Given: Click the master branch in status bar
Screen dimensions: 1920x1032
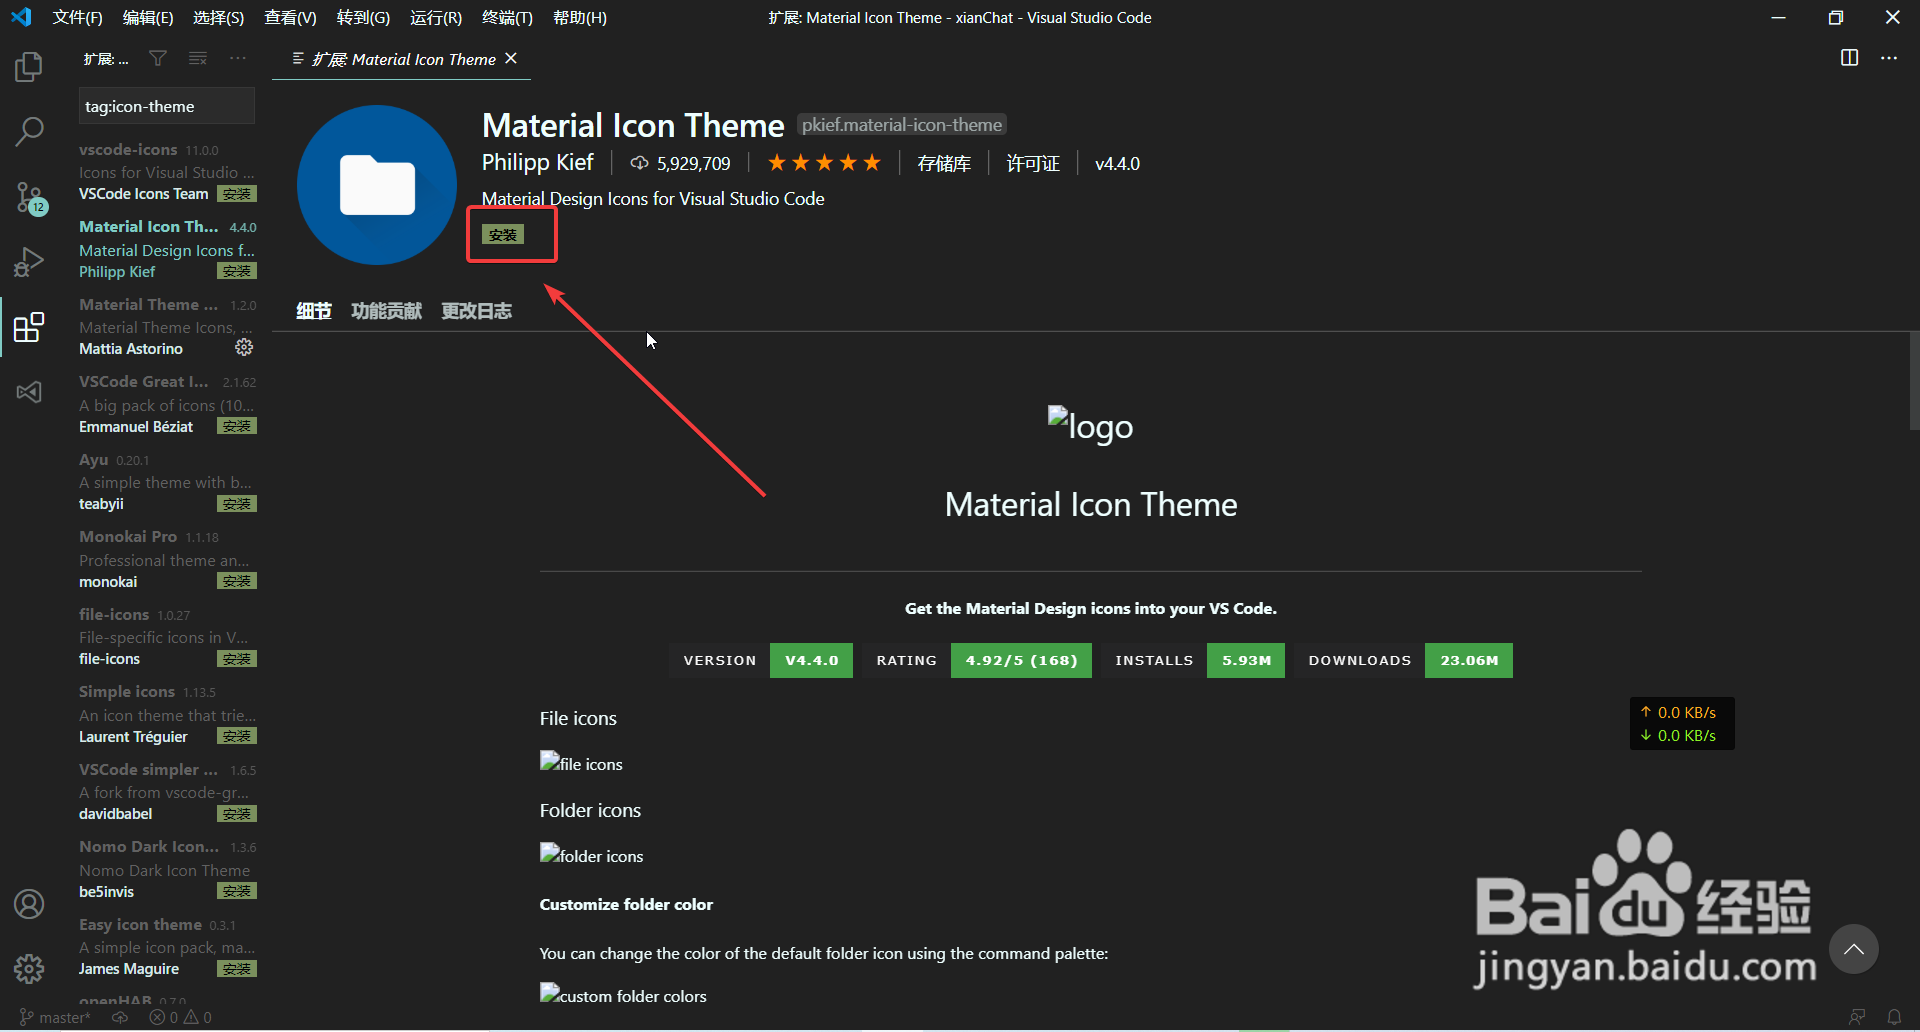Looking at the screenshot, I should (x=55, y=1017).
